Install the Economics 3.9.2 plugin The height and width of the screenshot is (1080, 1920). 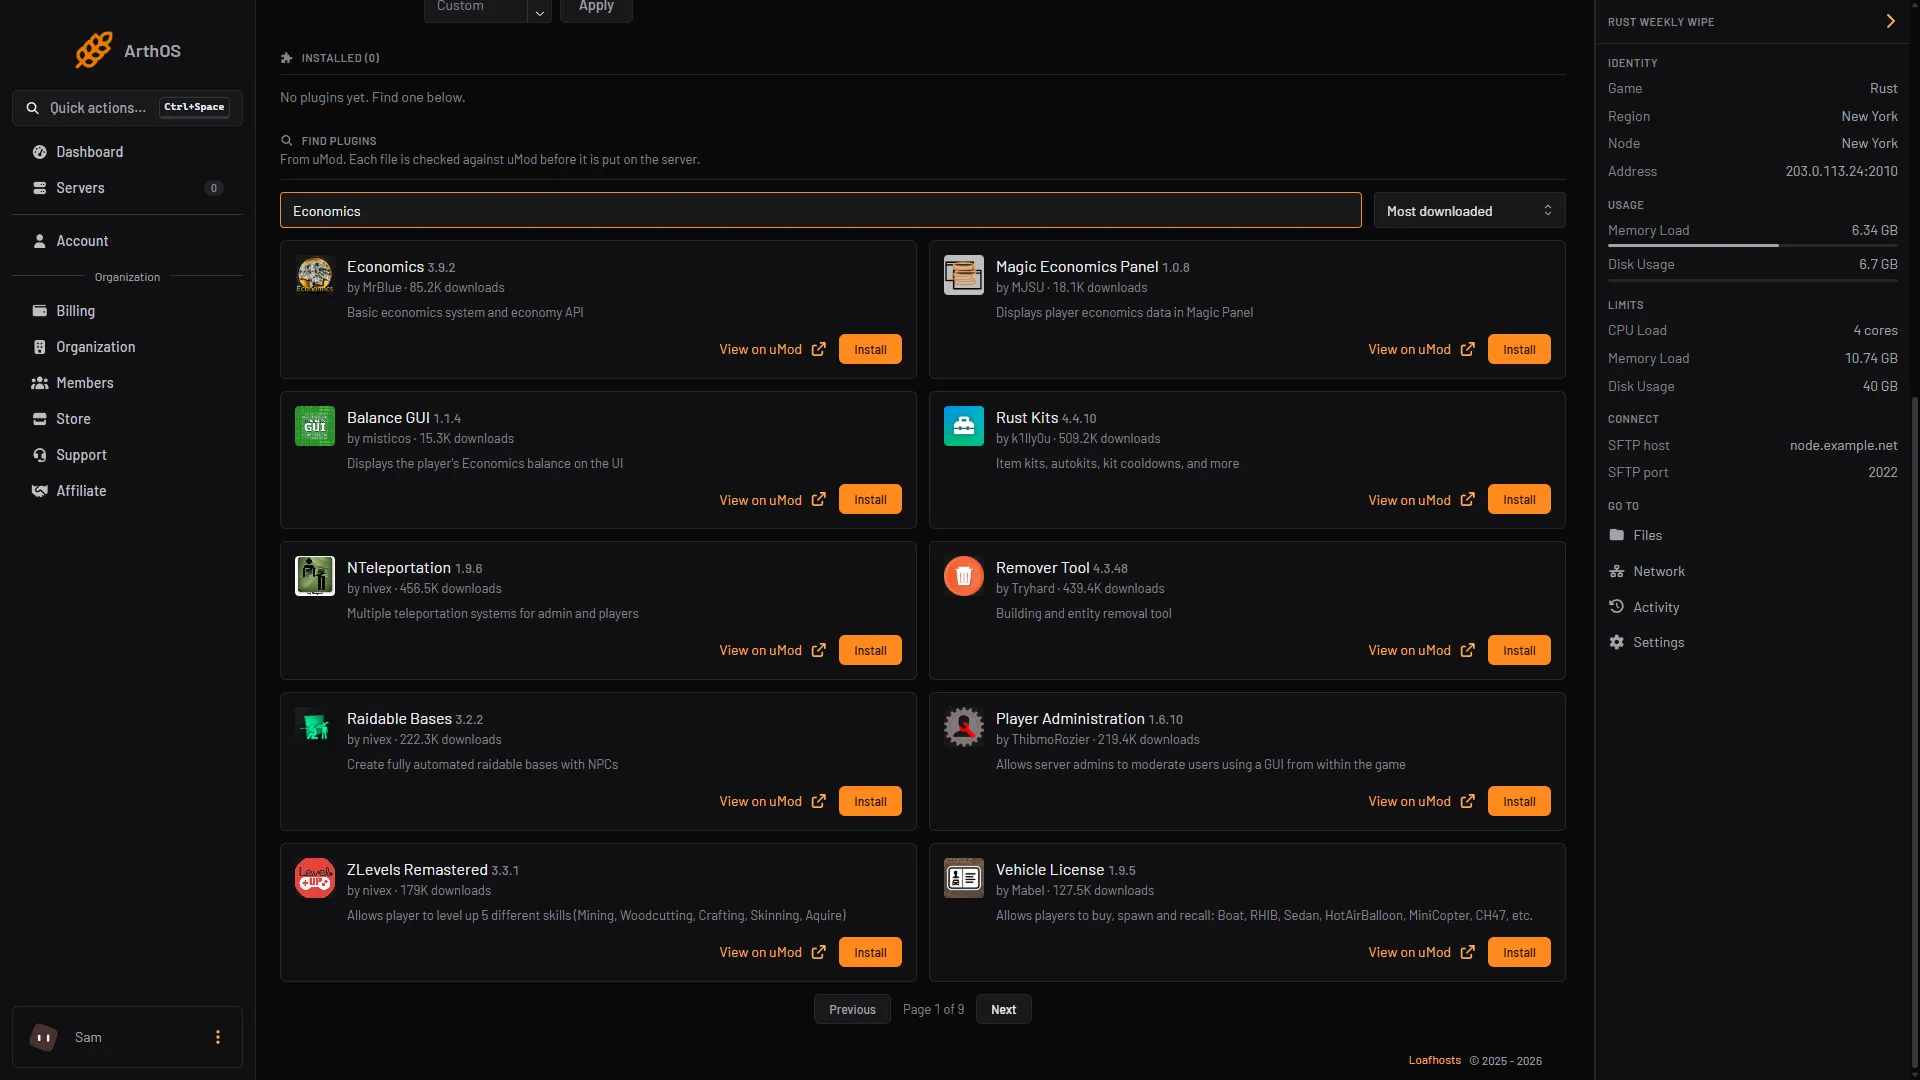coord(870,349)
